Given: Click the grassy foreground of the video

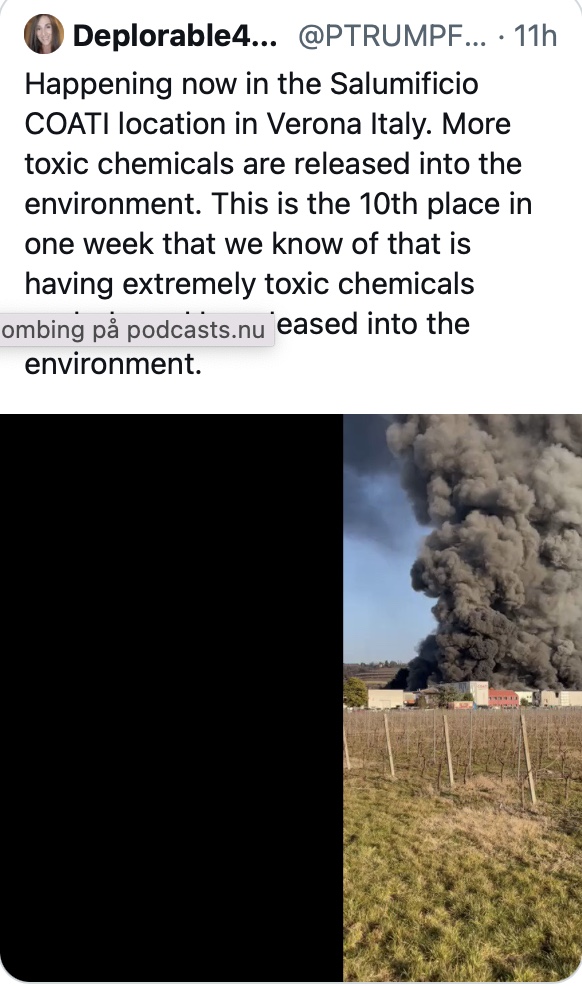Looking at the screenshot, I should [462, 893].
